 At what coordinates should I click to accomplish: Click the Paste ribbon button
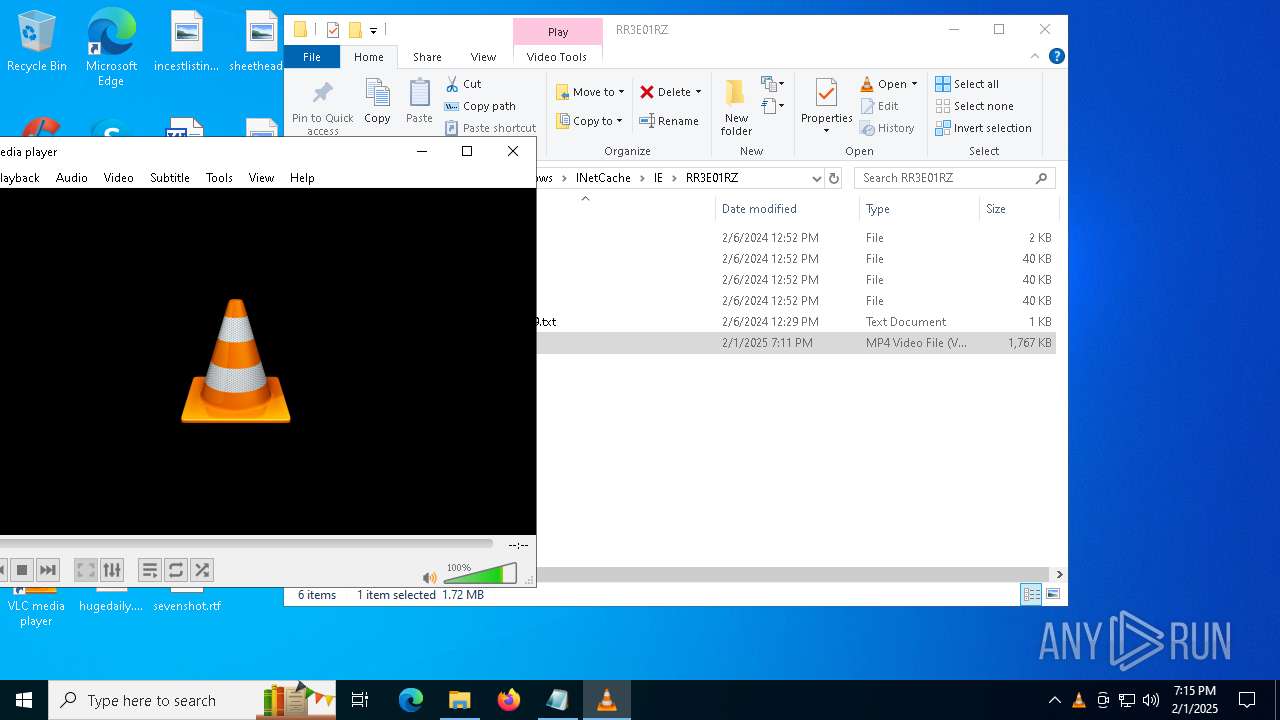click(419, 102)
